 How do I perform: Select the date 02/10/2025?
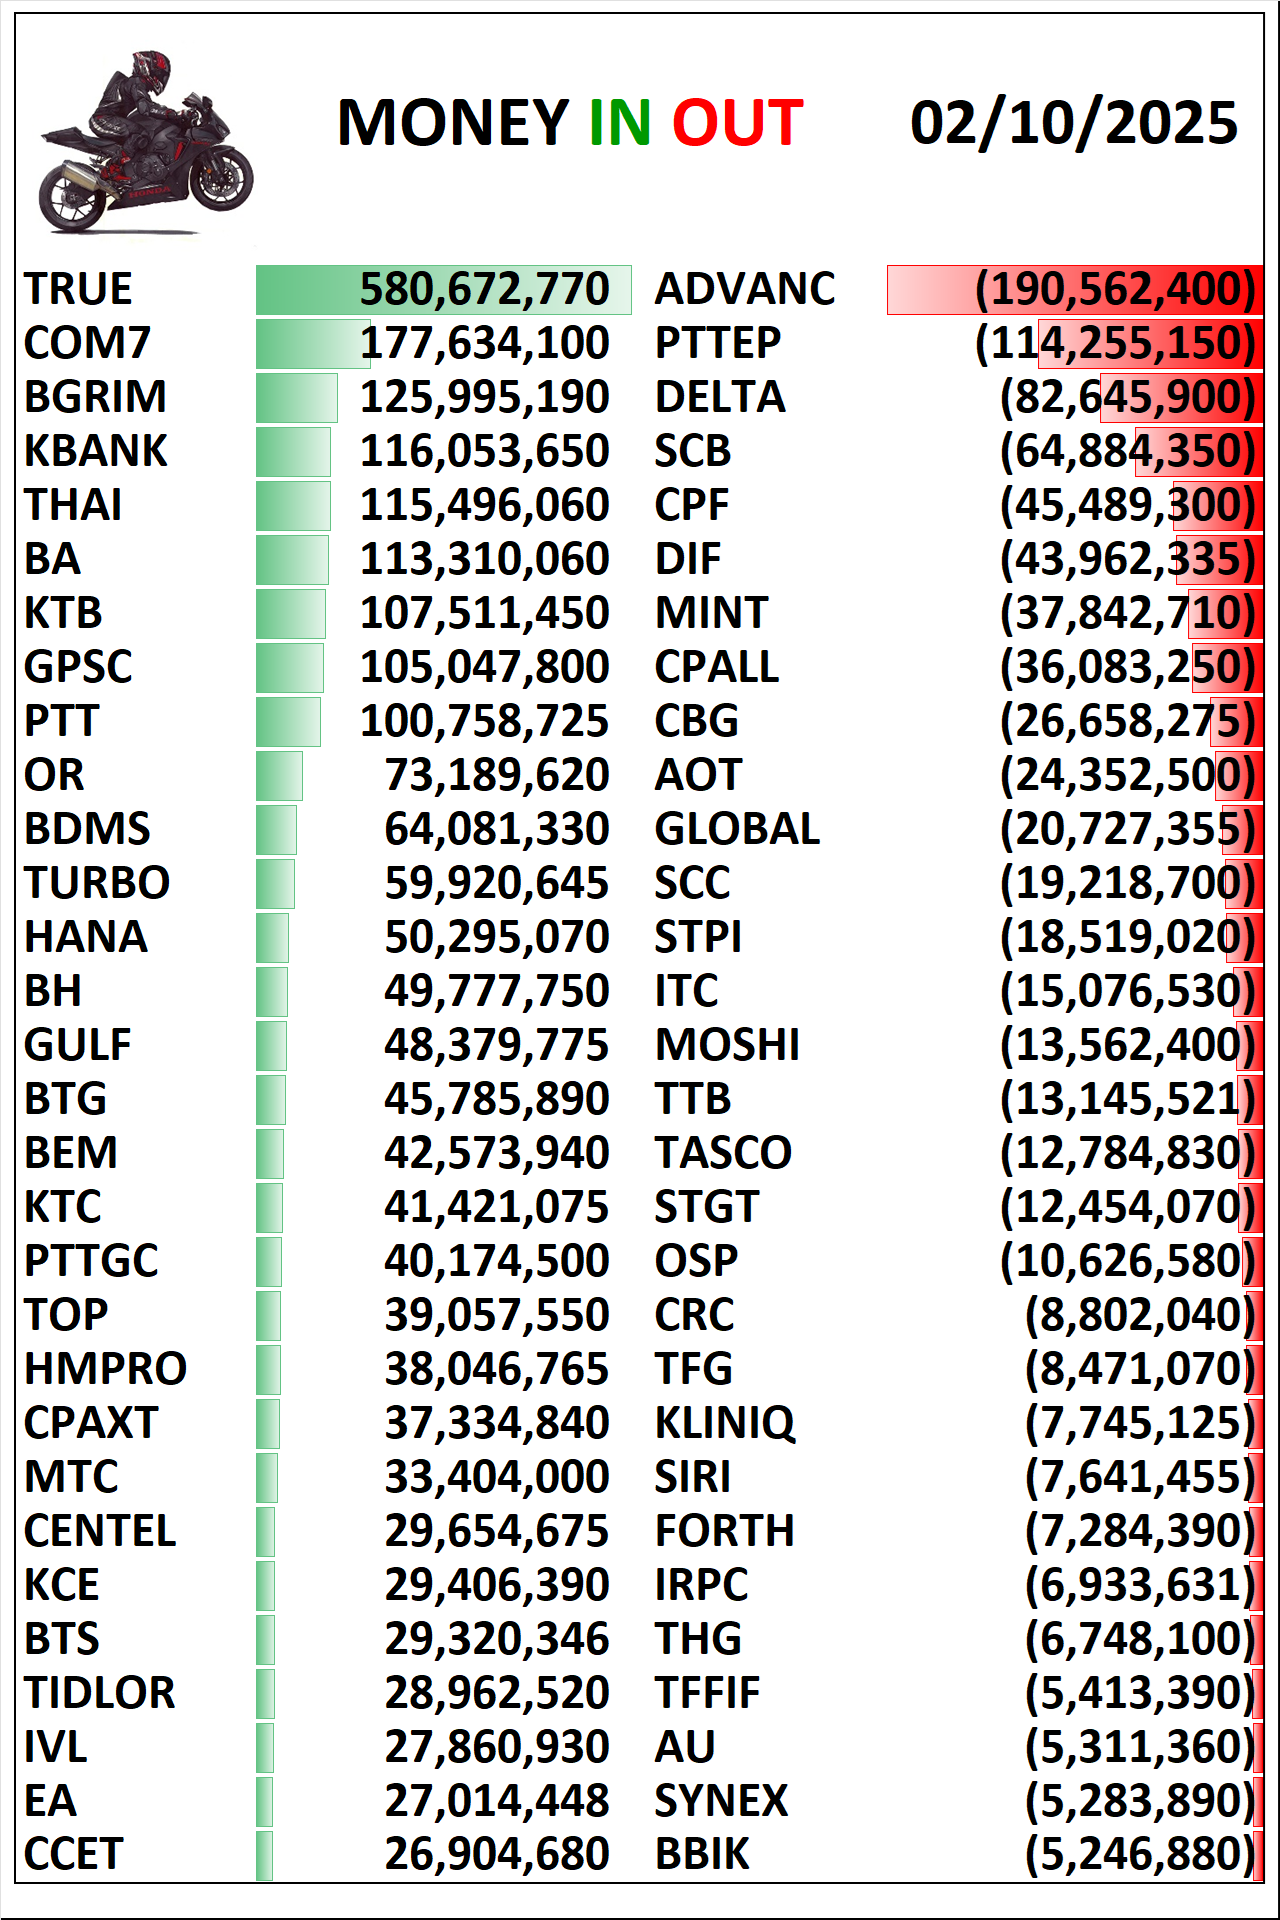(x=1073, y=123)
